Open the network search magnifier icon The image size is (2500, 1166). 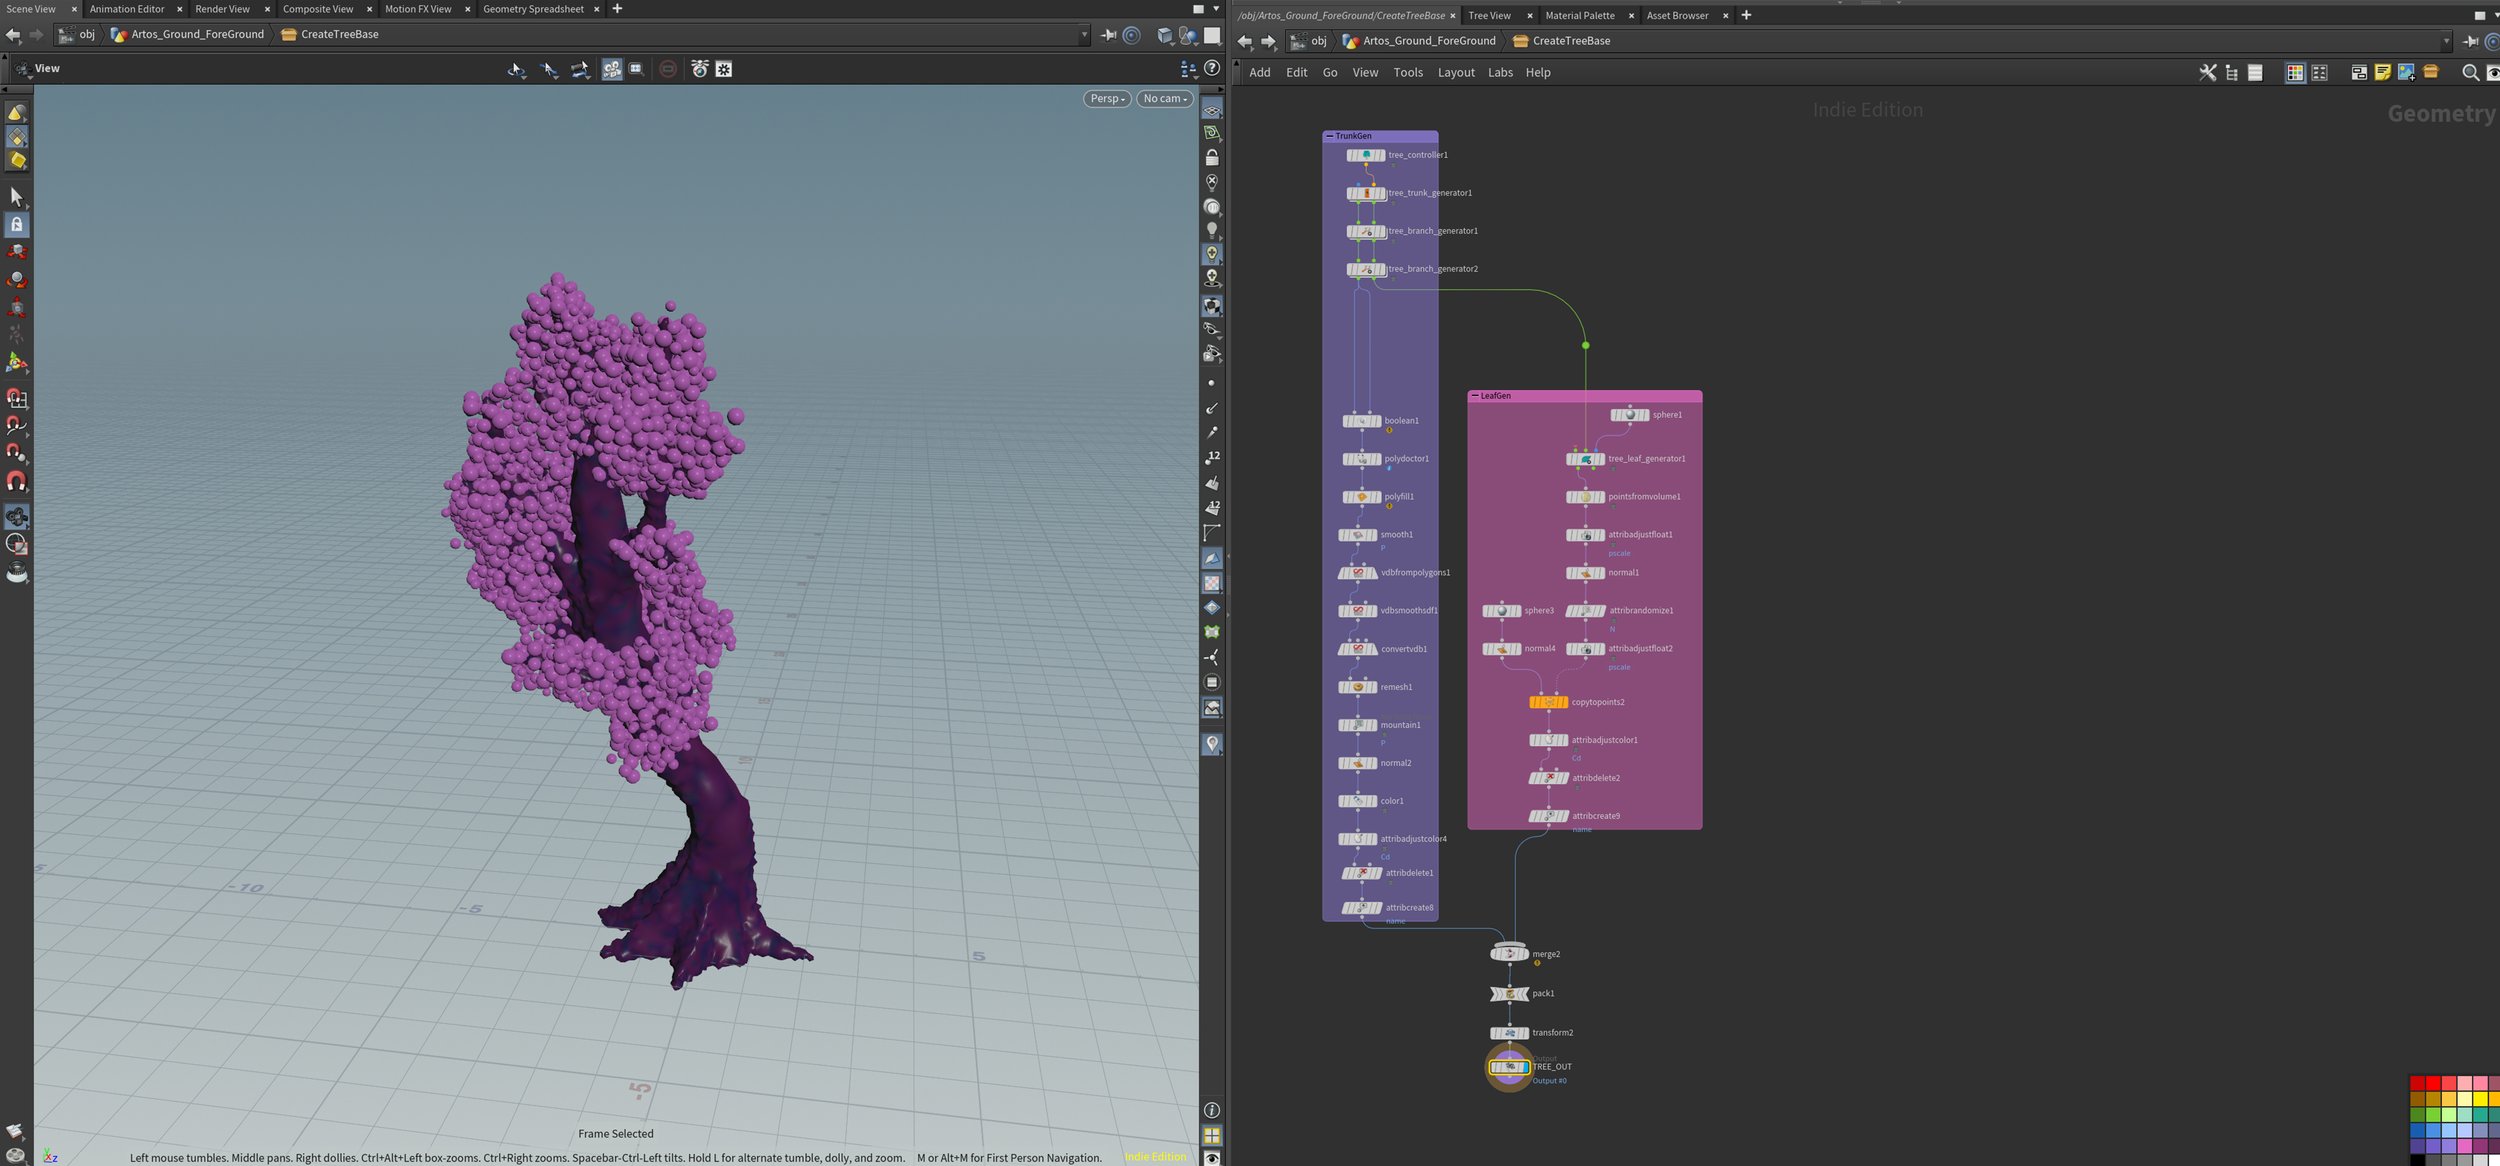click(2469, 72)
